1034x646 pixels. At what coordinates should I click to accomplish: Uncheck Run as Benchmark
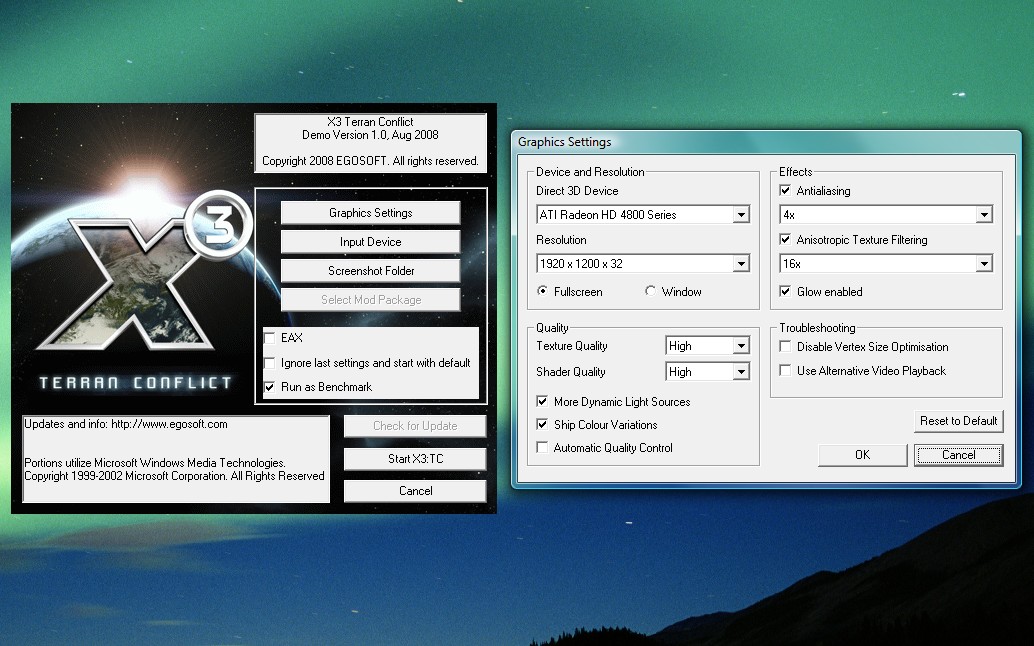pos(270,387)
